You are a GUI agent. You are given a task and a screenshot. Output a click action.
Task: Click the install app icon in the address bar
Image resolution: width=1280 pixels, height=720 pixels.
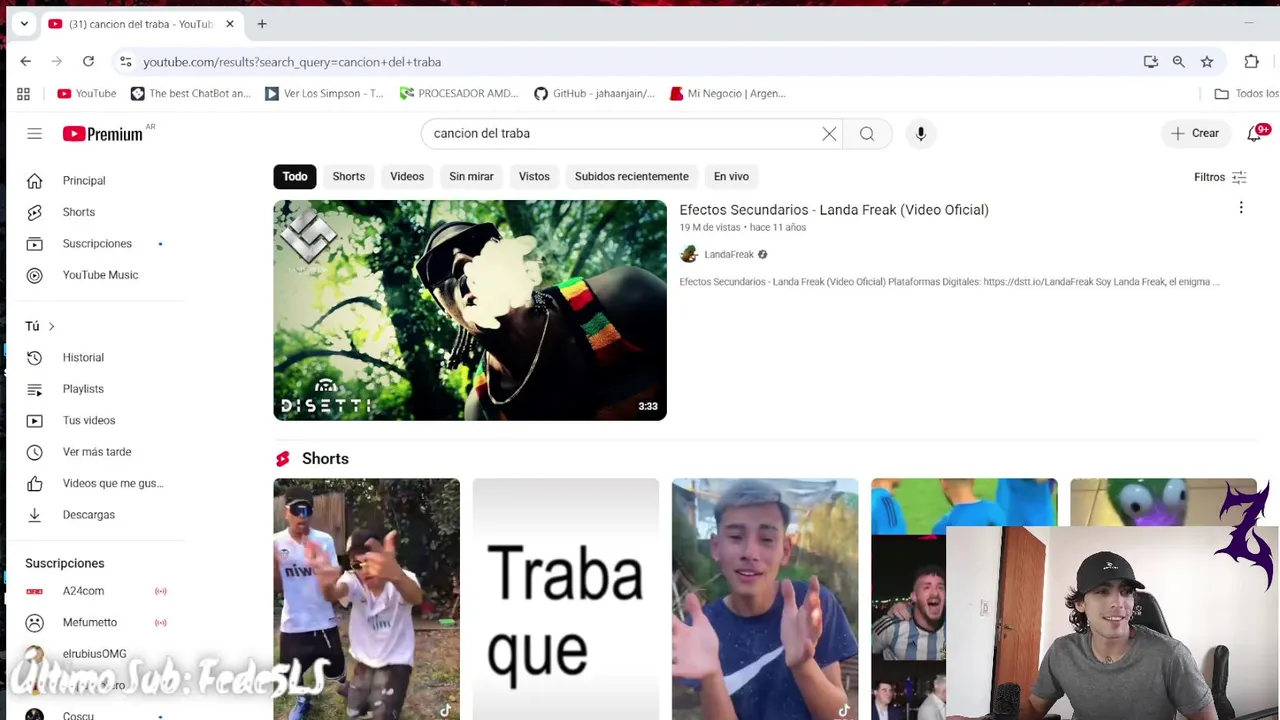(1151, 62)
